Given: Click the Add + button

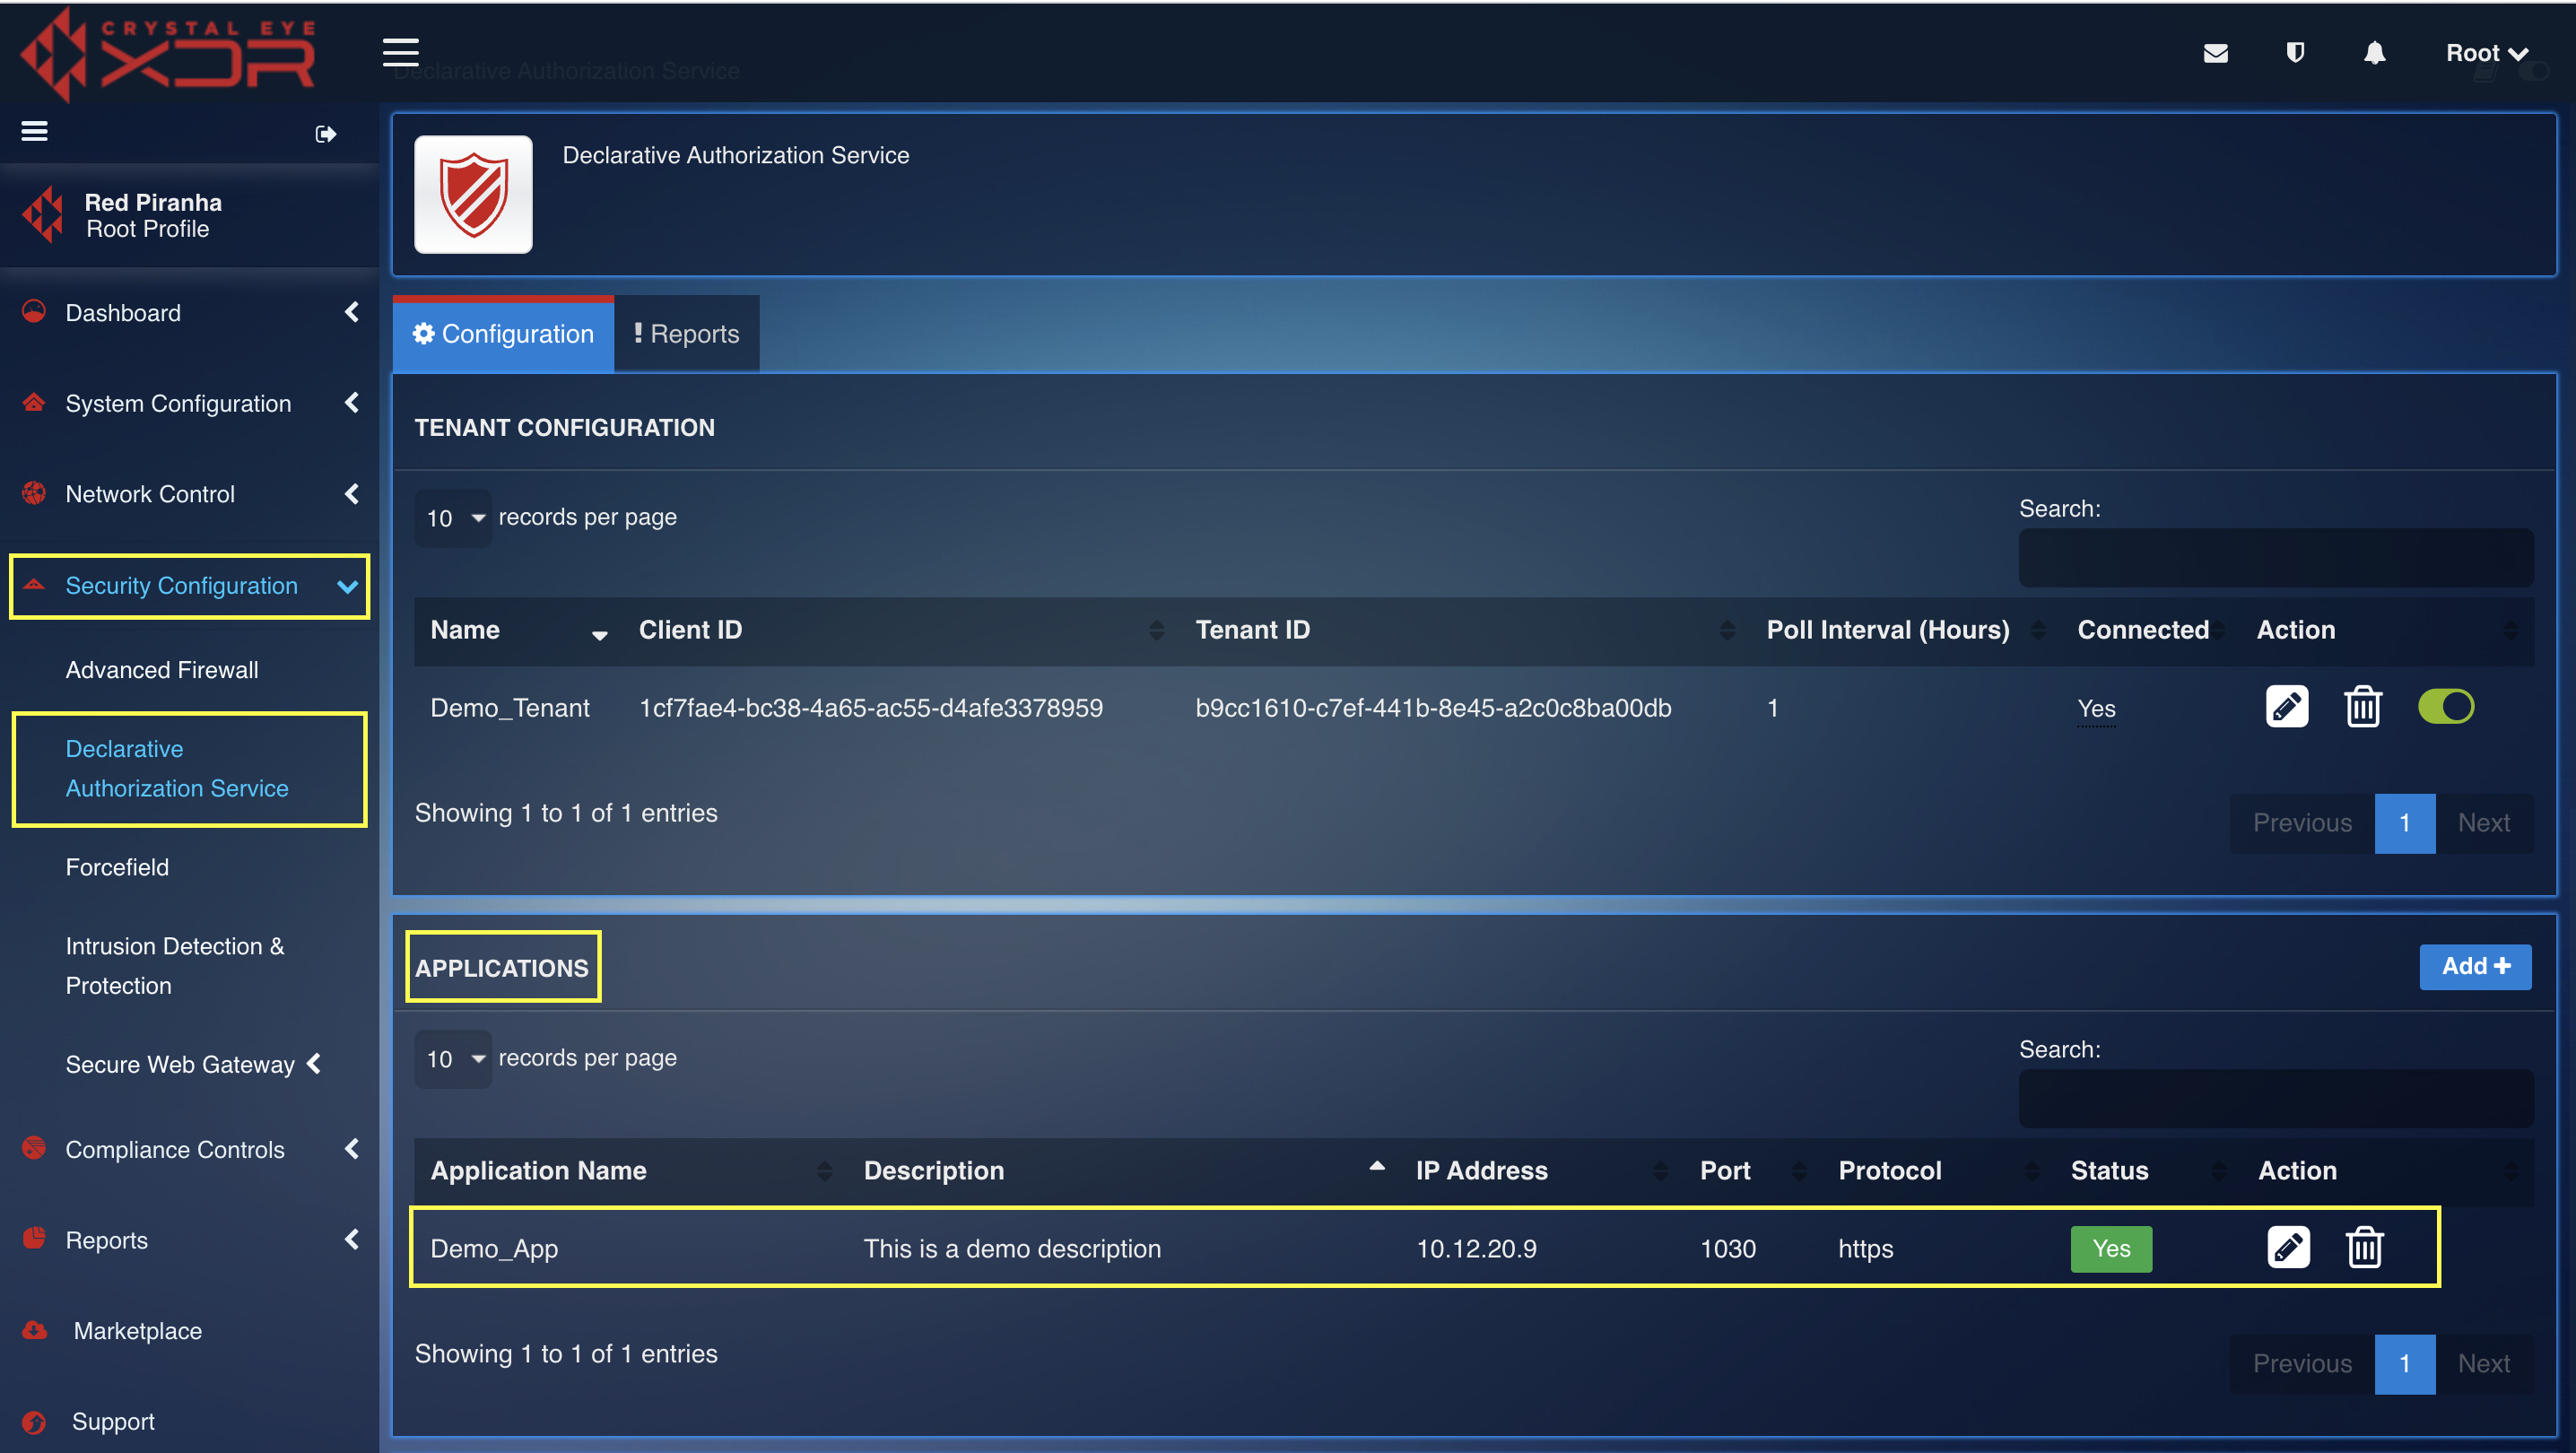Looking at the screenshot, I should pos(2475,966).
